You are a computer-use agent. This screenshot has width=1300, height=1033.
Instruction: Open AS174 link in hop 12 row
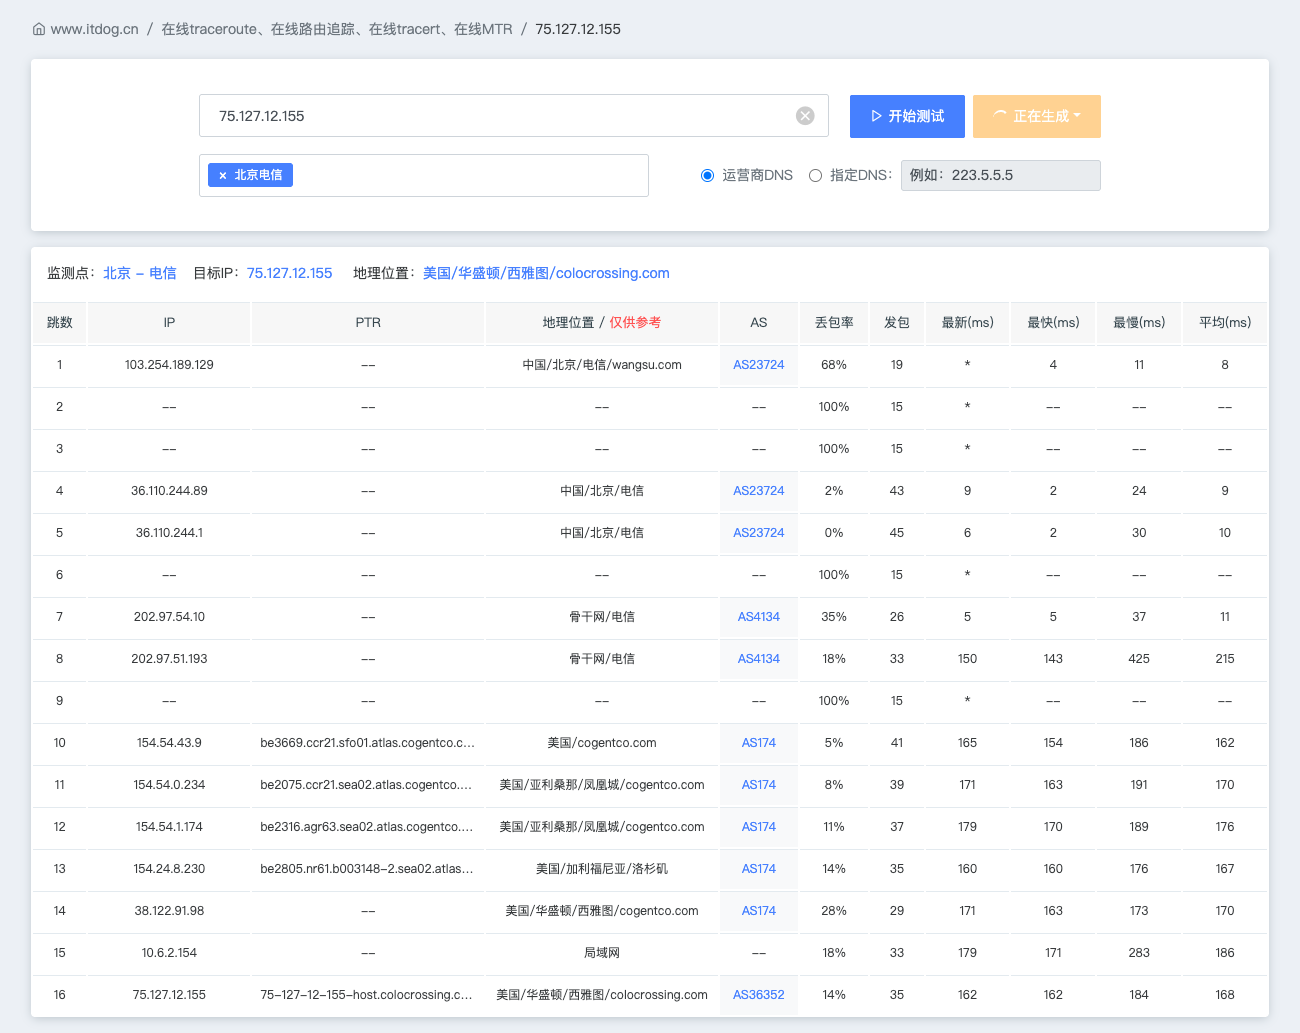click(759, 827)
